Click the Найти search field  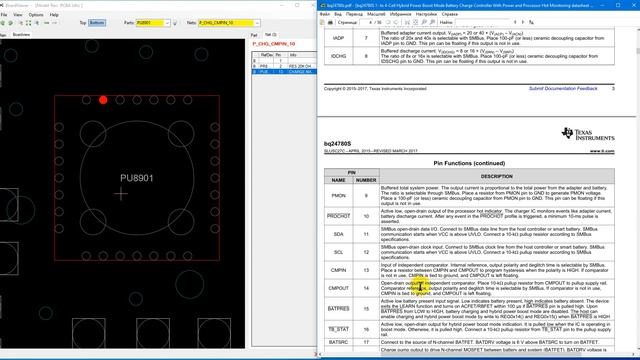[x=483, y=22]
